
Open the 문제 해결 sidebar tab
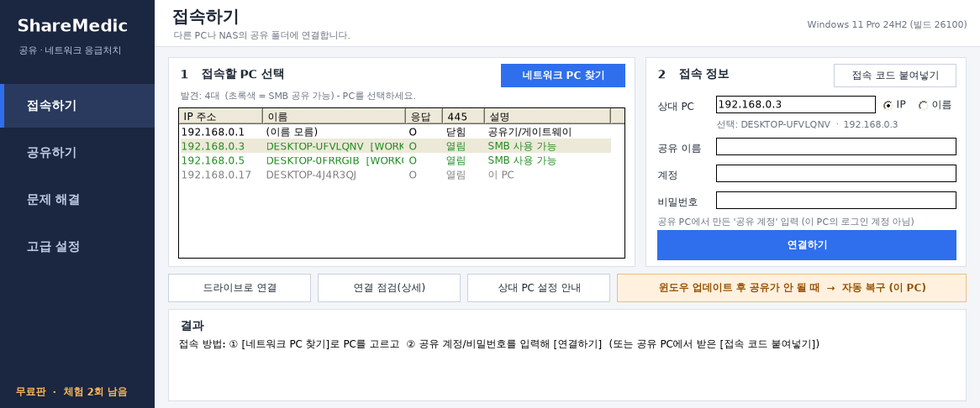point(77,200)
